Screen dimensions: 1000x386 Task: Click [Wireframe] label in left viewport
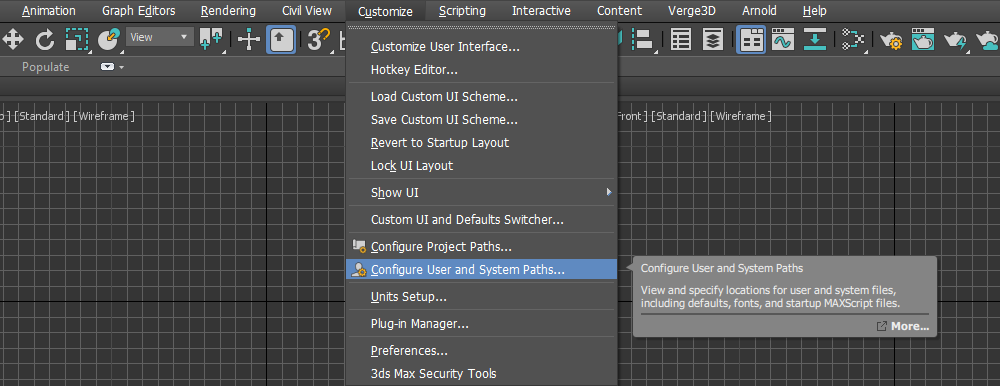103,116
